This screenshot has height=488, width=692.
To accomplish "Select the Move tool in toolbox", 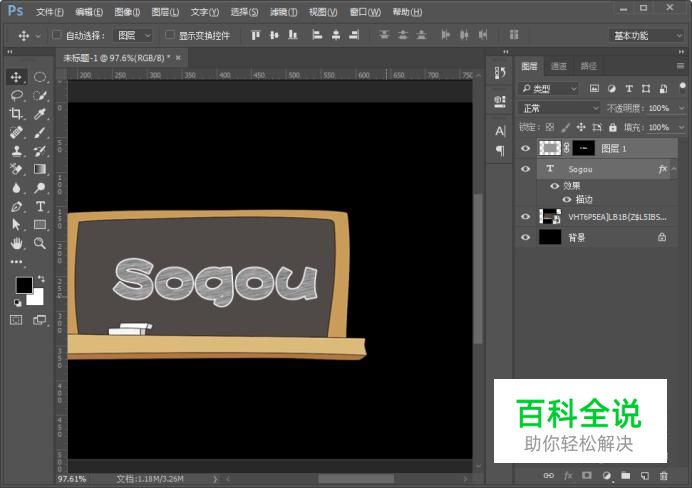I will [16, 77].
